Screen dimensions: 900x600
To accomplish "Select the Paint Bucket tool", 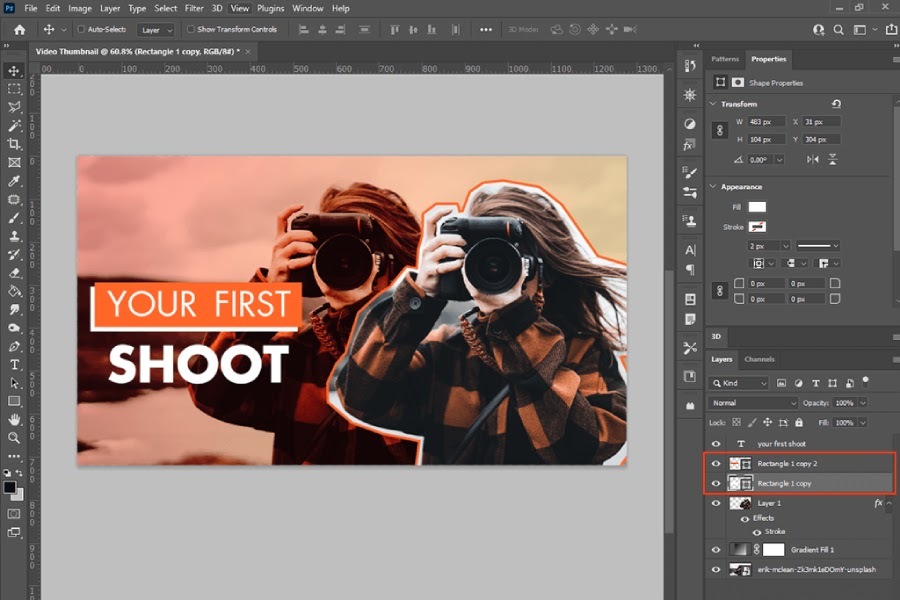I will pyautogui.click(x=14, y=291).
